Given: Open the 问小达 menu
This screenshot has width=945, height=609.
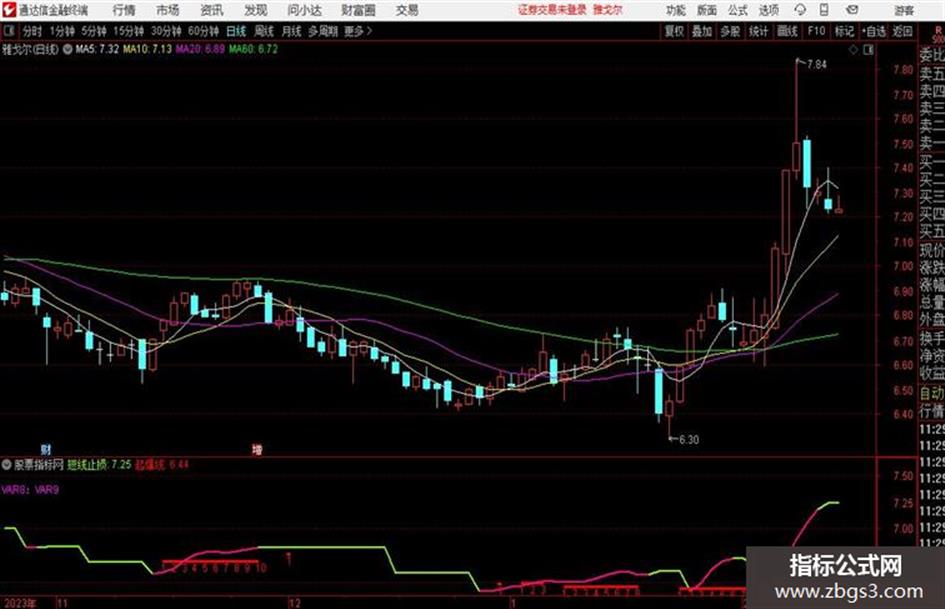Looking at the screenshot, I should [304, 10].
